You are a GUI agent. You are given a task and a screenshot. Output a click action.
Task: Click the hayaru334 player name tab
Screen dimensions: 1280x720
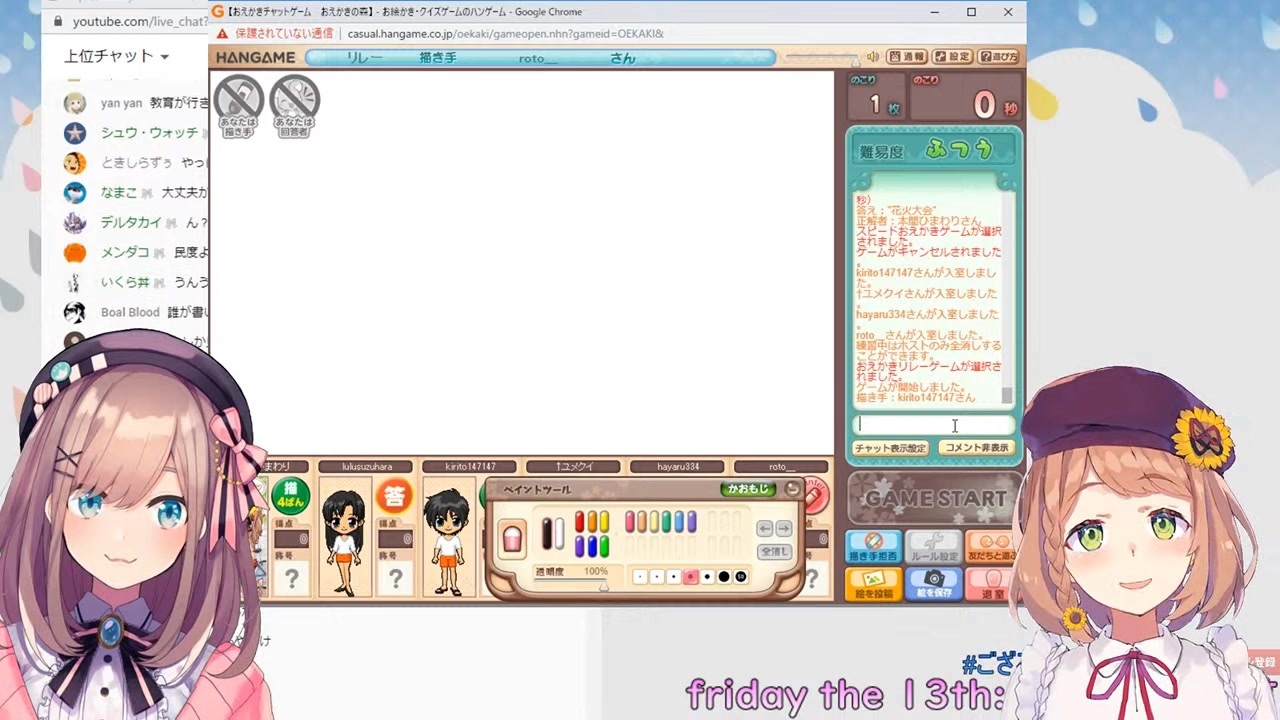pyautogui.click(x=678, y=466)
